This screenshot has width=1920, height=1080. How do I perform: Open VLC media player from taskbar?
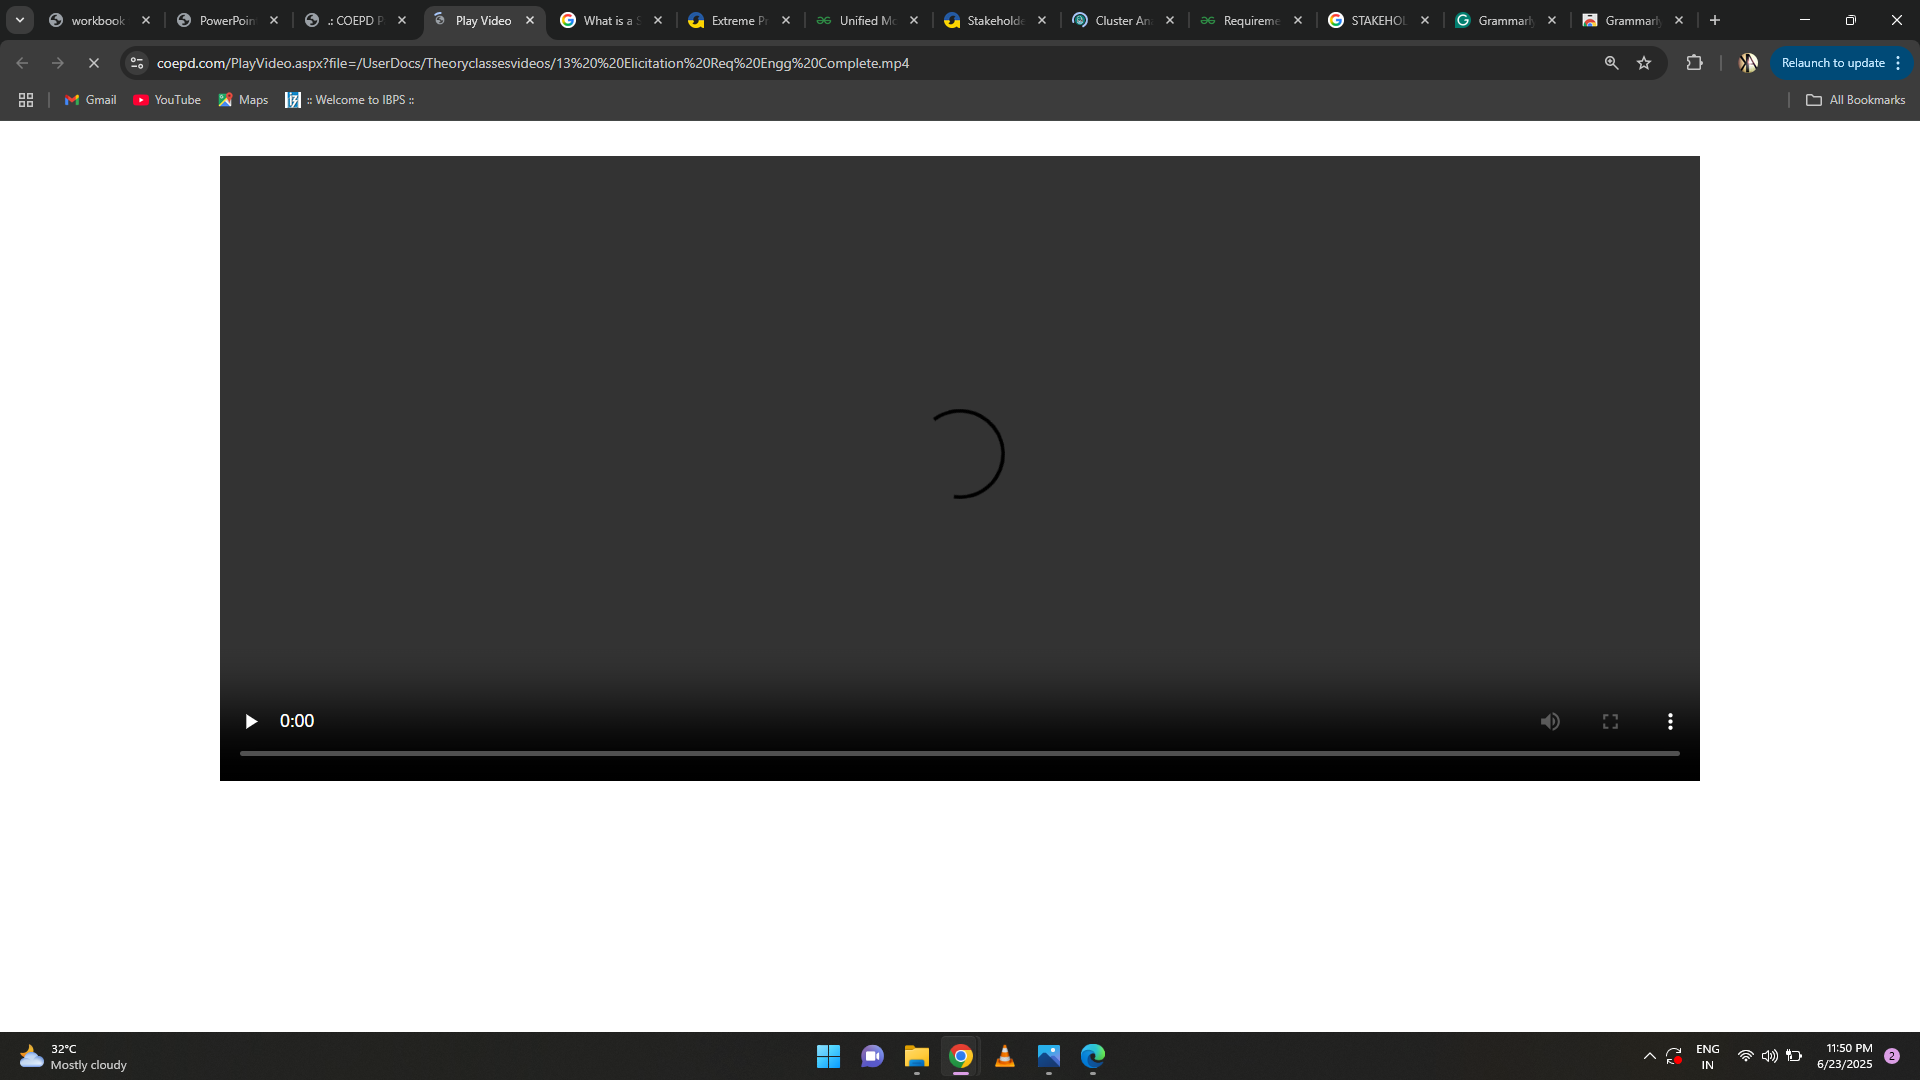point(1004,1056)
